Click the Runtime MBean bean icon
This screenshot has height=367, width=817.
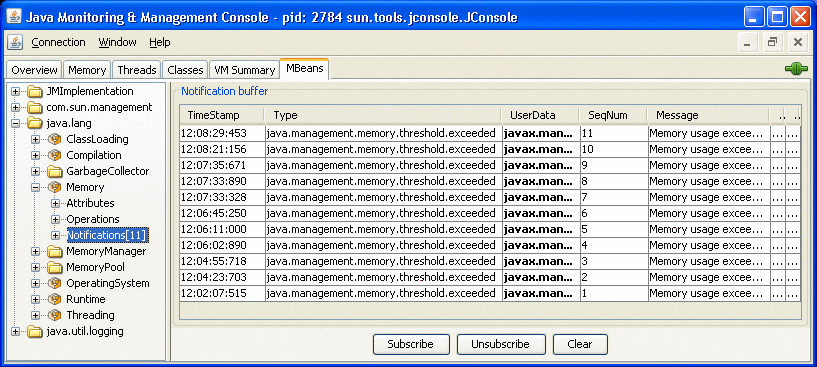click(x=54, y=300)
